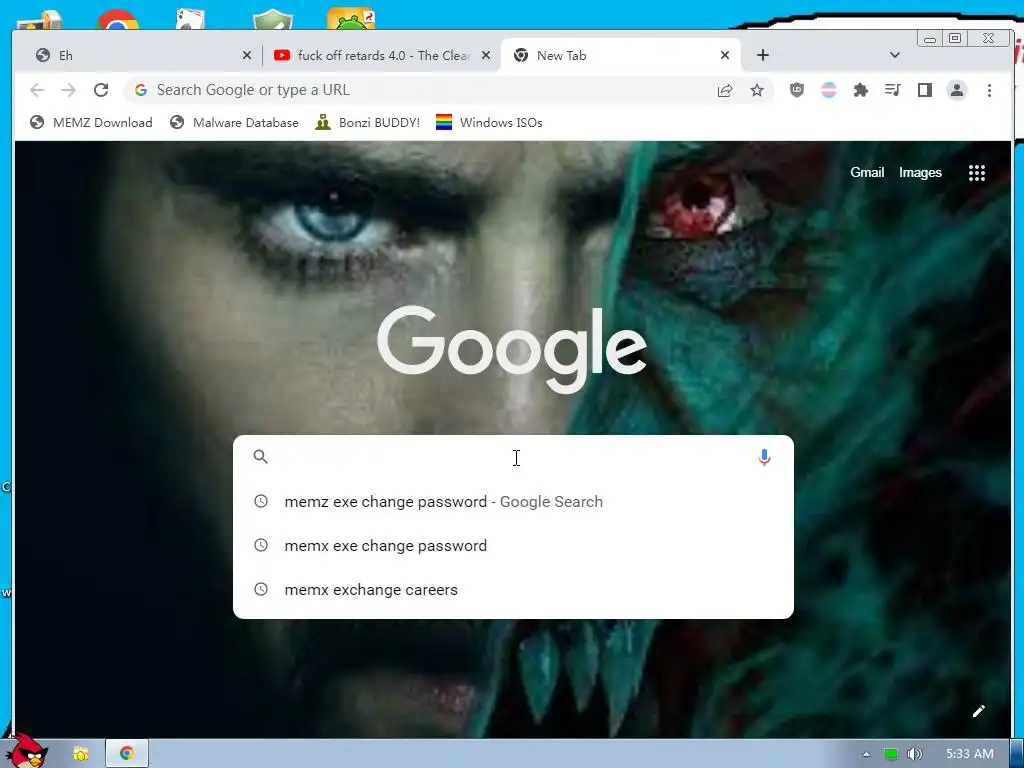Viewport: 1024px width, 768px height.
Task: Reload the page with the refresh icon
Action: [101, 90]
